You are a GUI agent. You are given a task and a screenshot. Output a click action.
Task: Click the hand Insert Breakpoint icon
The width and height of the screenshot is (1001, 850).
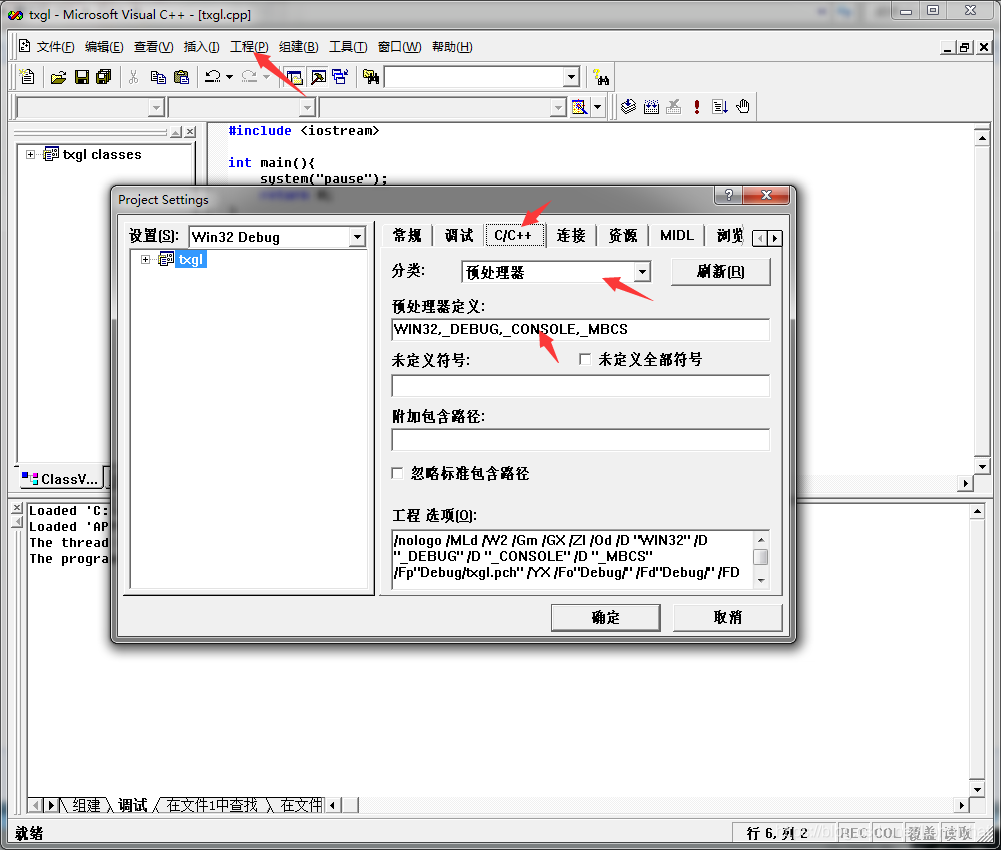point(742,107)
